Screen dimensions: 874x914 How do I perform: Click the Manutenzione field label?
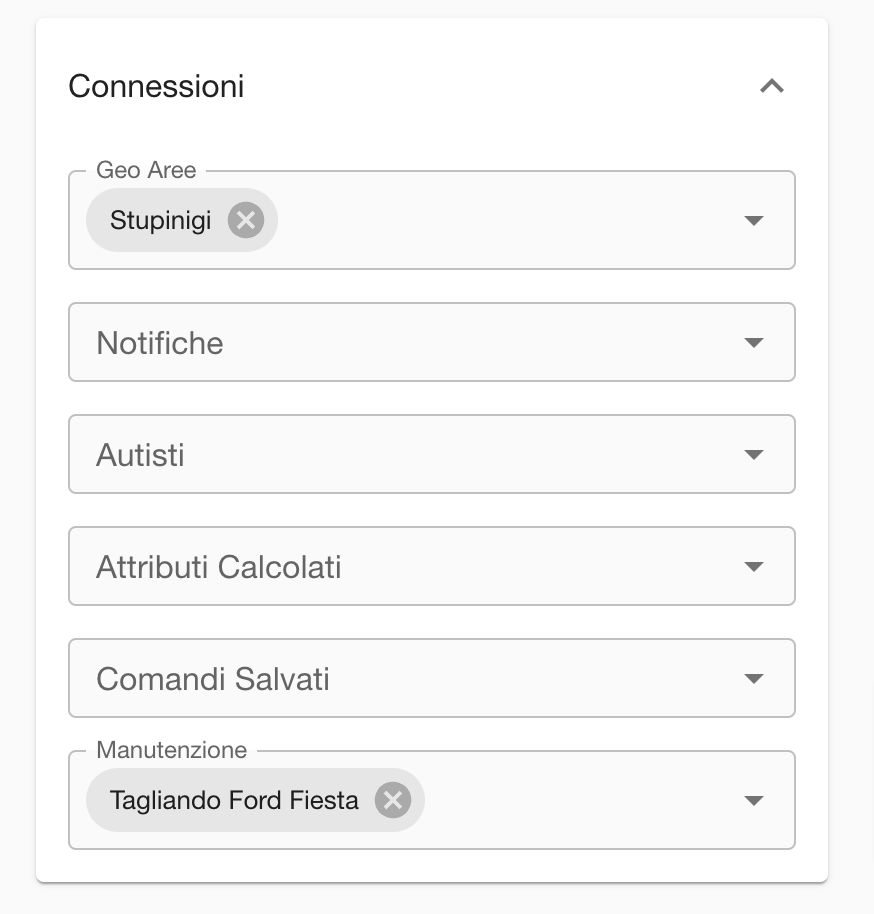(x=171, y=750)
